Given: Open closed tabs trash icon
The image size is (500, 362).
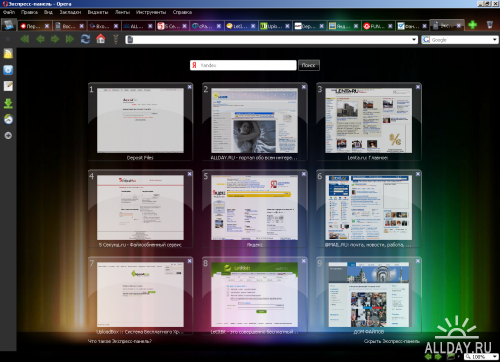Looking at the screenshot, I should [x=489, y=25].
